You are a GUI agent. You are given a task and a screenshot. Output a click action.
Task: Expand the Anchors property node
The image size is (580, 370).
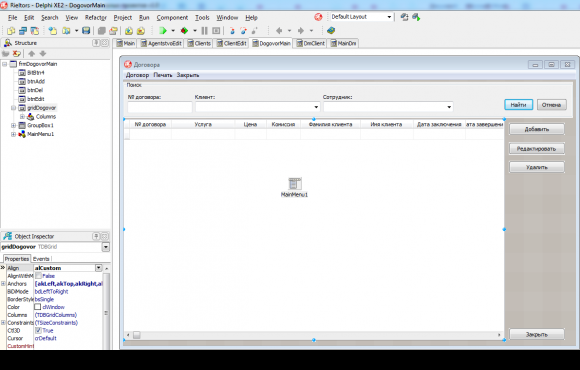point(3,284)
